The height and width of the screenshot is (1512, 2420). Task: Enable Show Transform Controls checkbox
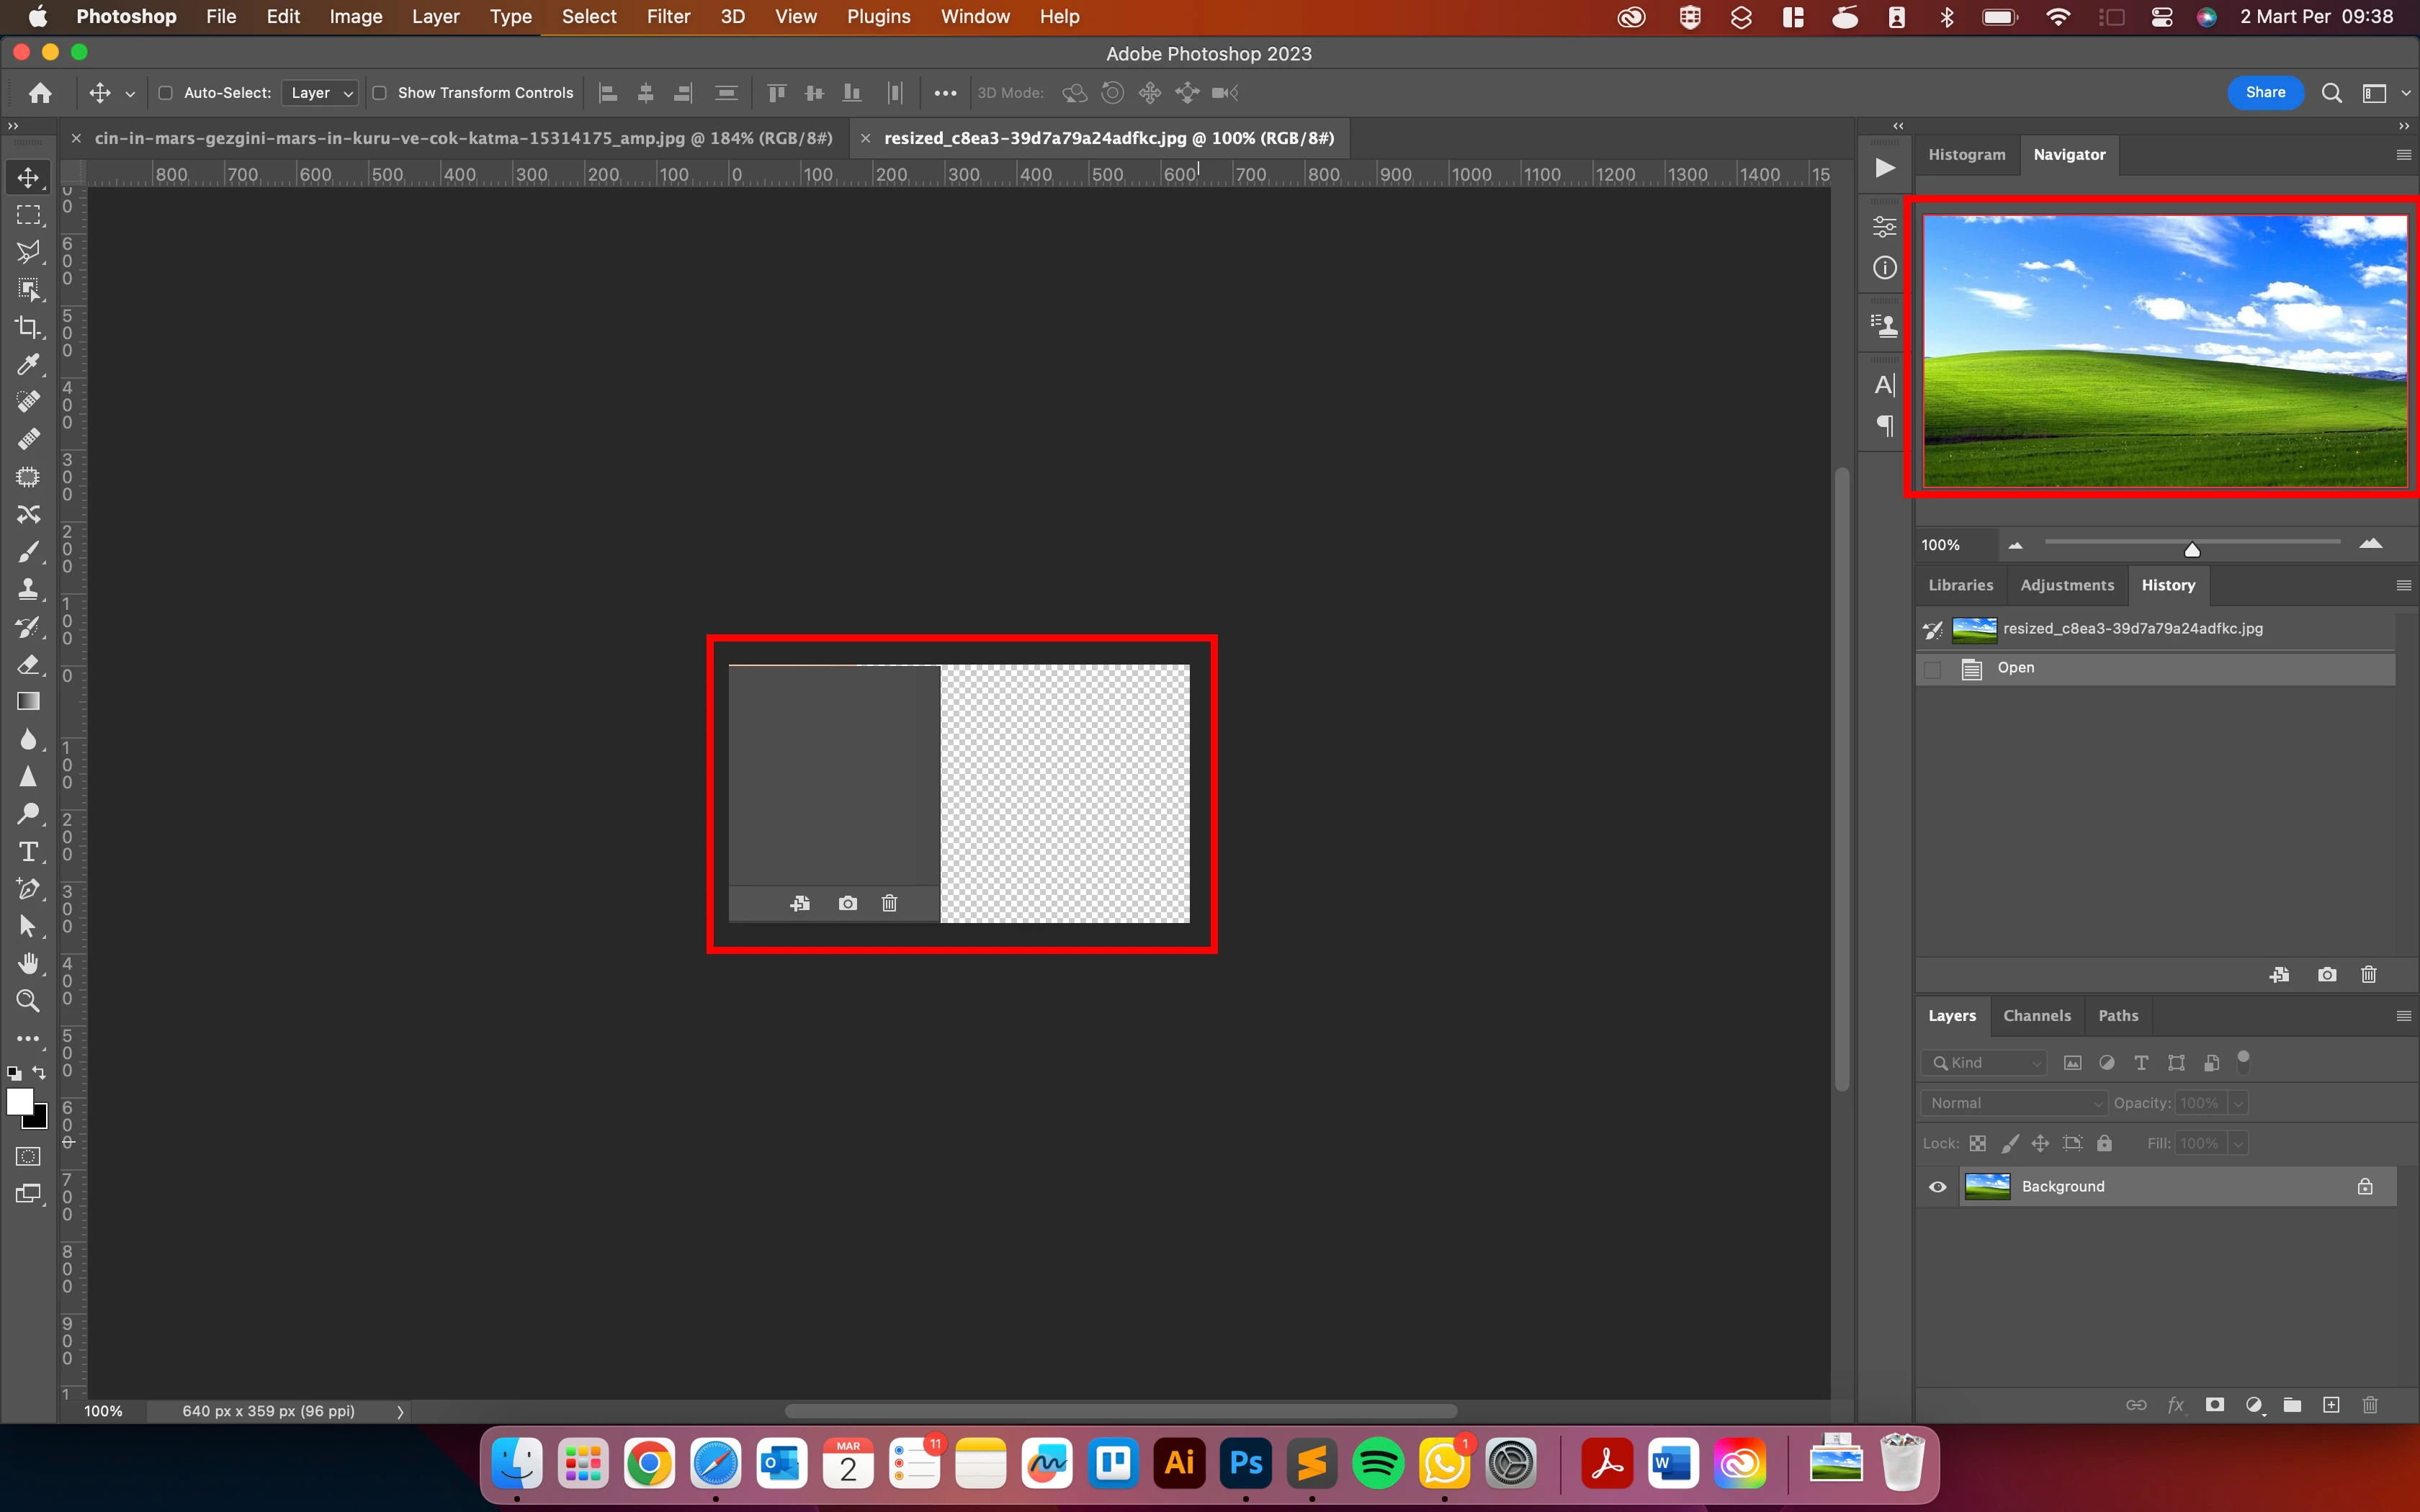380,93
